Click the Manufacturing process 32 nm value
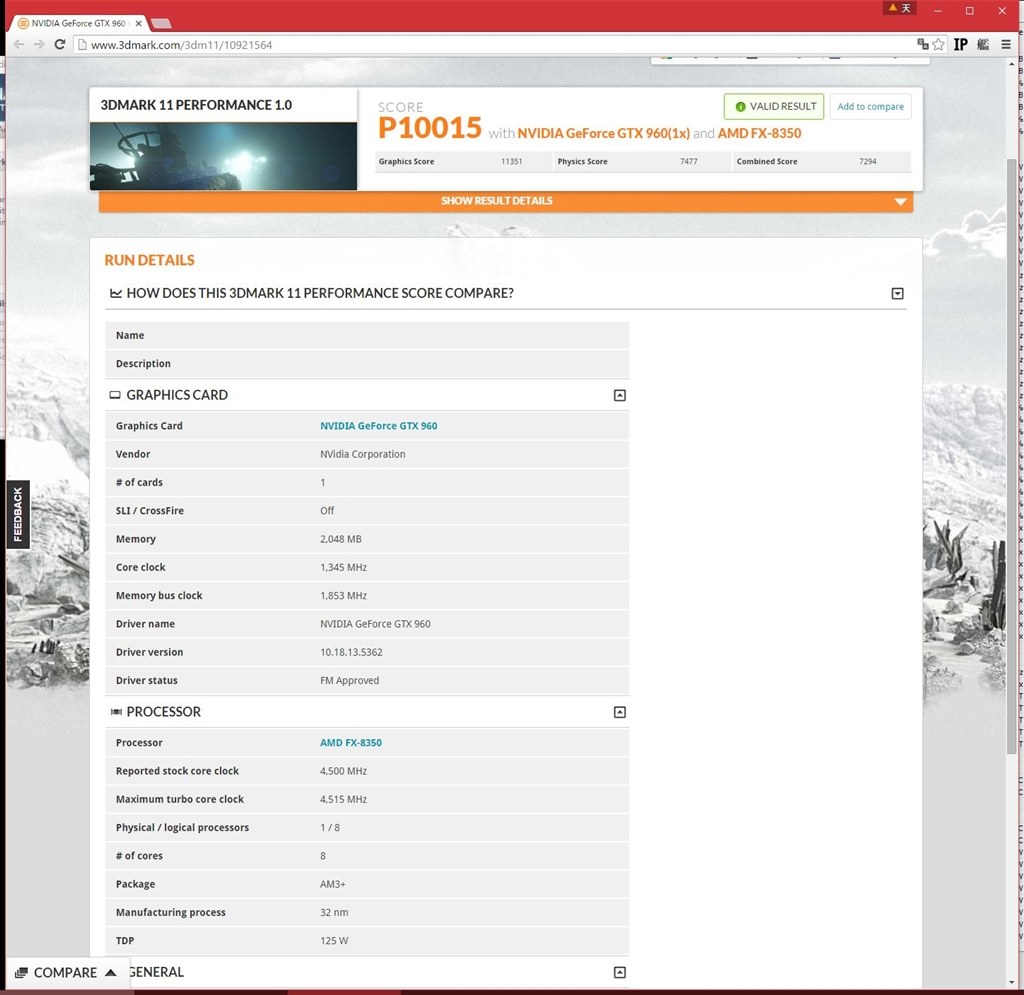The width and height of the screenshot is (1024, 995). coord(334,912)
